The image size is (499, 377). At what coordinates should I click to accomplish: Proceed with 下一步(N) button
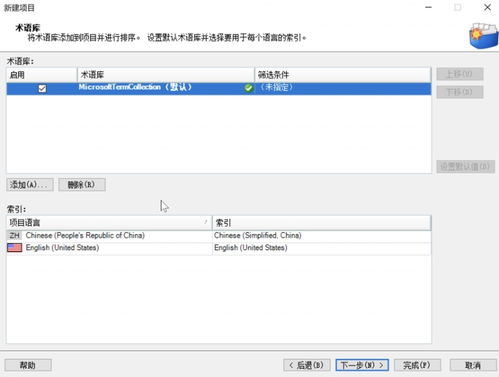pyautogui.click(x=362, y=365)
